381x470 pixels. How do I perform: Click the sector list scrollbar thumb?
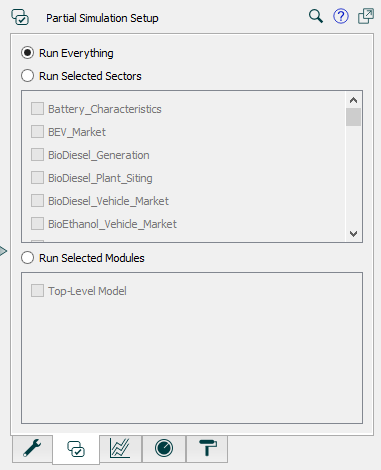pos(353,117)
